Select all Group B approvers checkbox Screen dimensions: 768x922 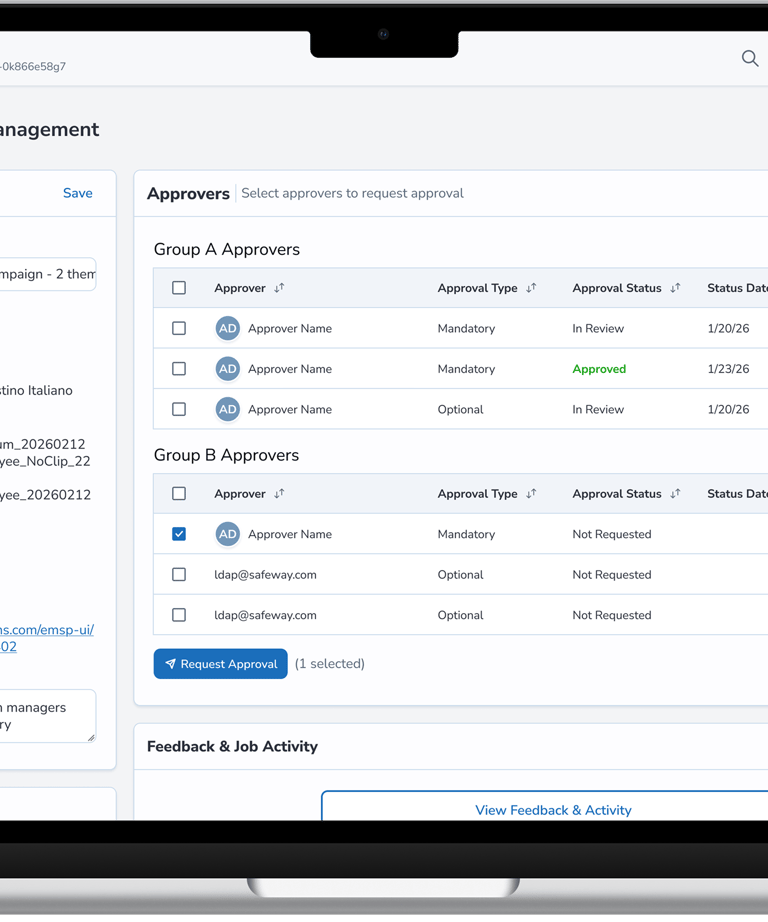(x=179, y=494)
